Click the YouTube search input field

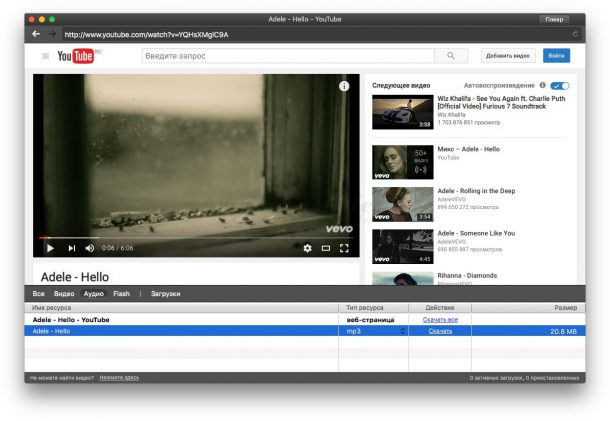pos(290,56)
